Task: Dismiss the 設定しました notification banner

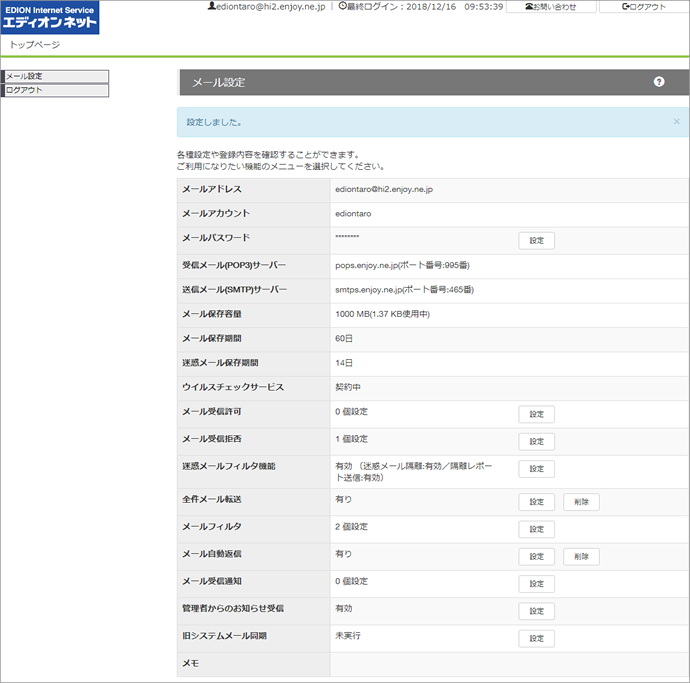Action: (x=676, y=121)
